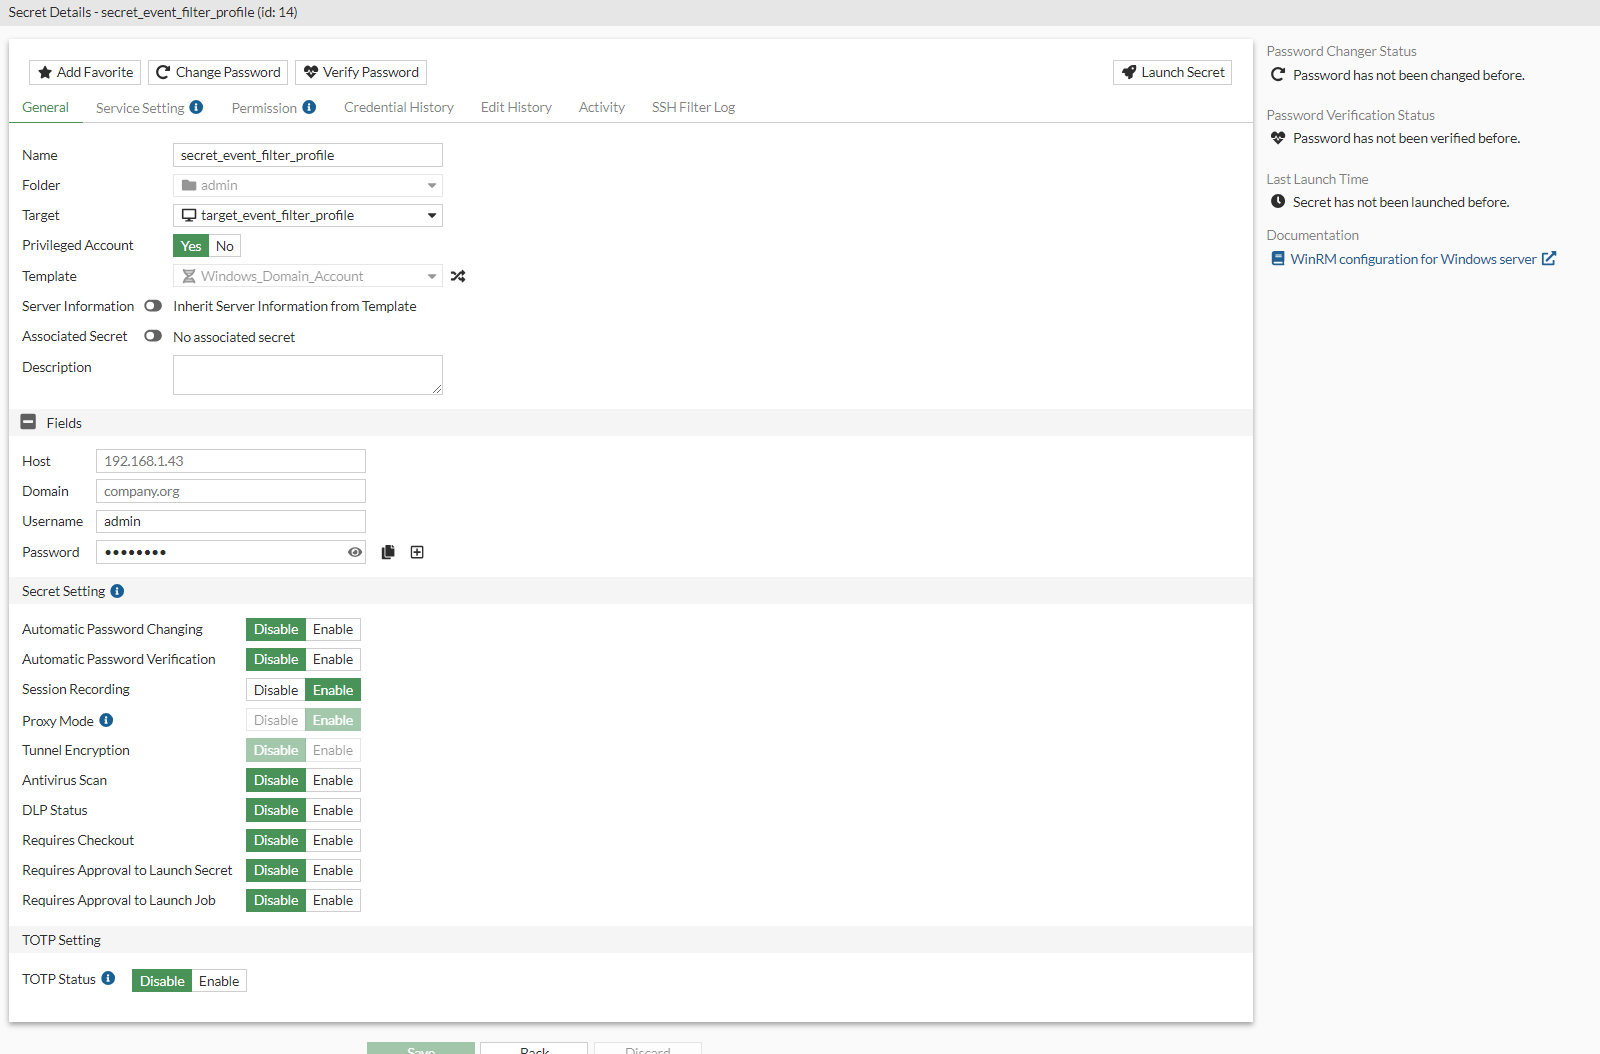Viewport: 1600px width, 1054px height.
Task: Click the Add Favorite star icon
Action: tap(45, 72)
